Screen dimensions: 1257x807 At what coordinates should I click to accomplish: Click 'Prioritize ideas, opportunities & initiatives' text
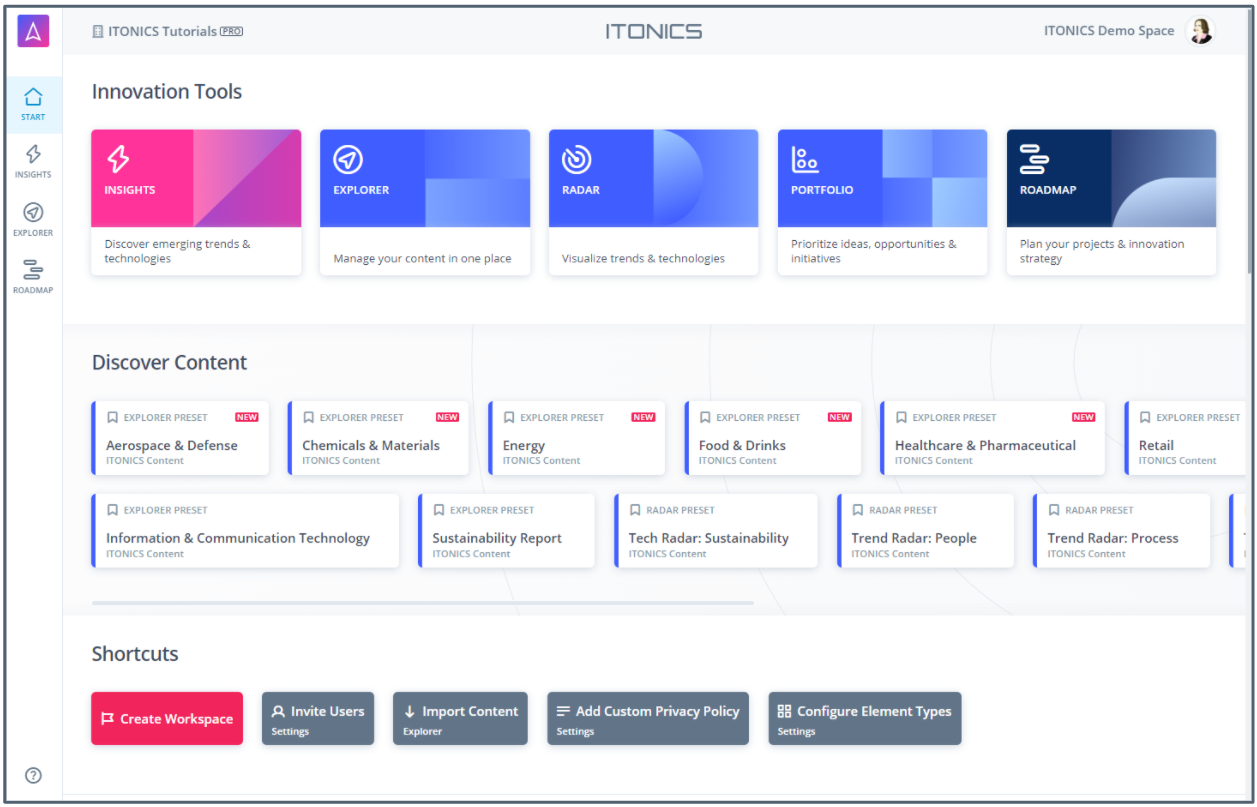coord(874,251)
